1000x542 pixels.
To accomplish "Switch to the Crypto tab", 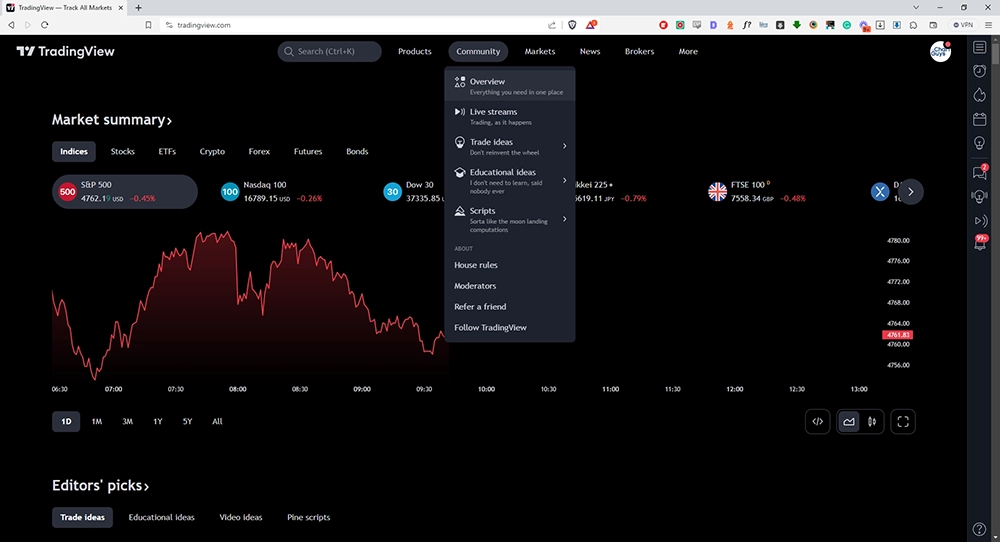I will 212,152.
